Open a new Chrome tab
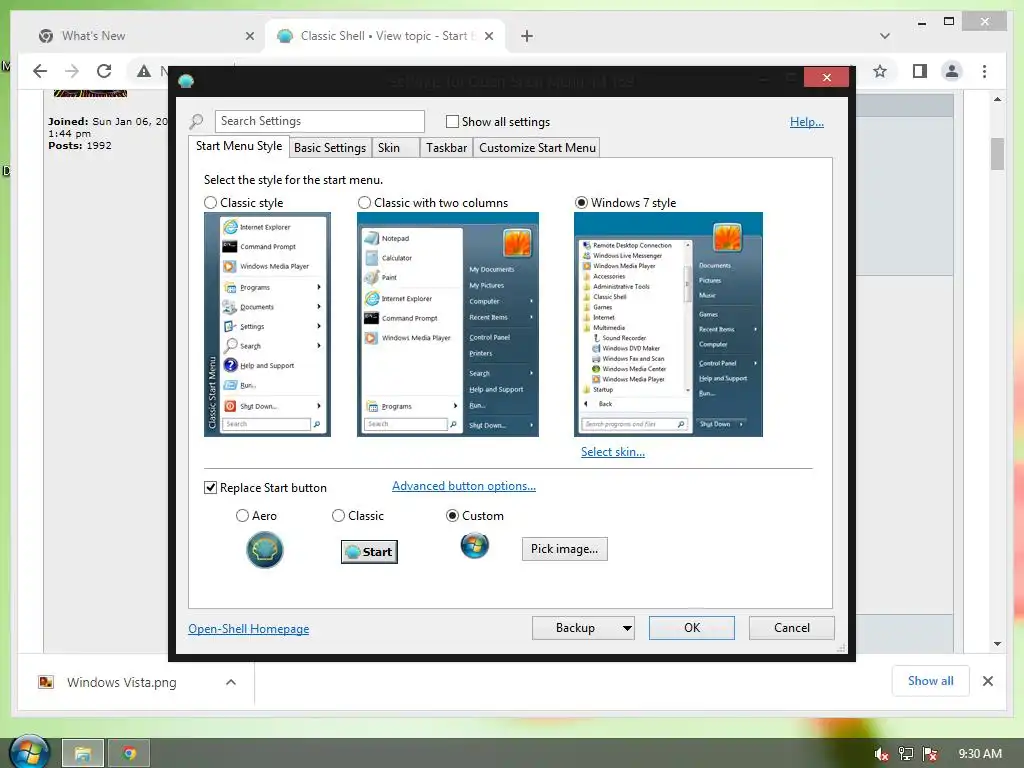This screenshot has width=1024, height=768. (x=526, y=36)
